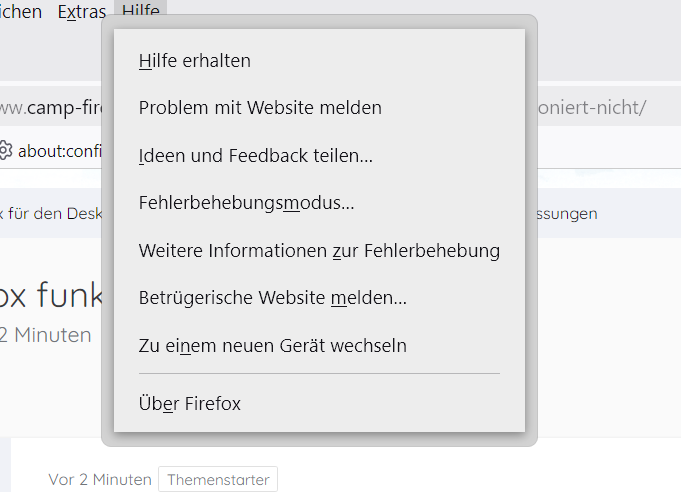Viewport: 681px width, 492px height.
Task: Select Betrügerische Website melden
Action: [273, 298]
